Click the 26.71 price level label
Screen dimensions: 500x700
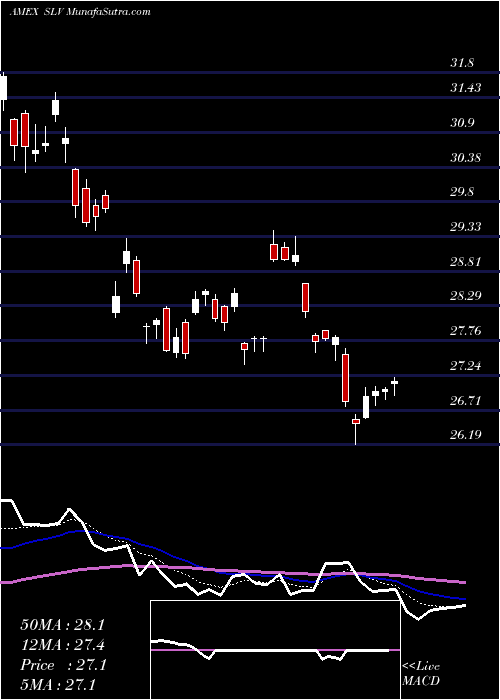point(466,400)
